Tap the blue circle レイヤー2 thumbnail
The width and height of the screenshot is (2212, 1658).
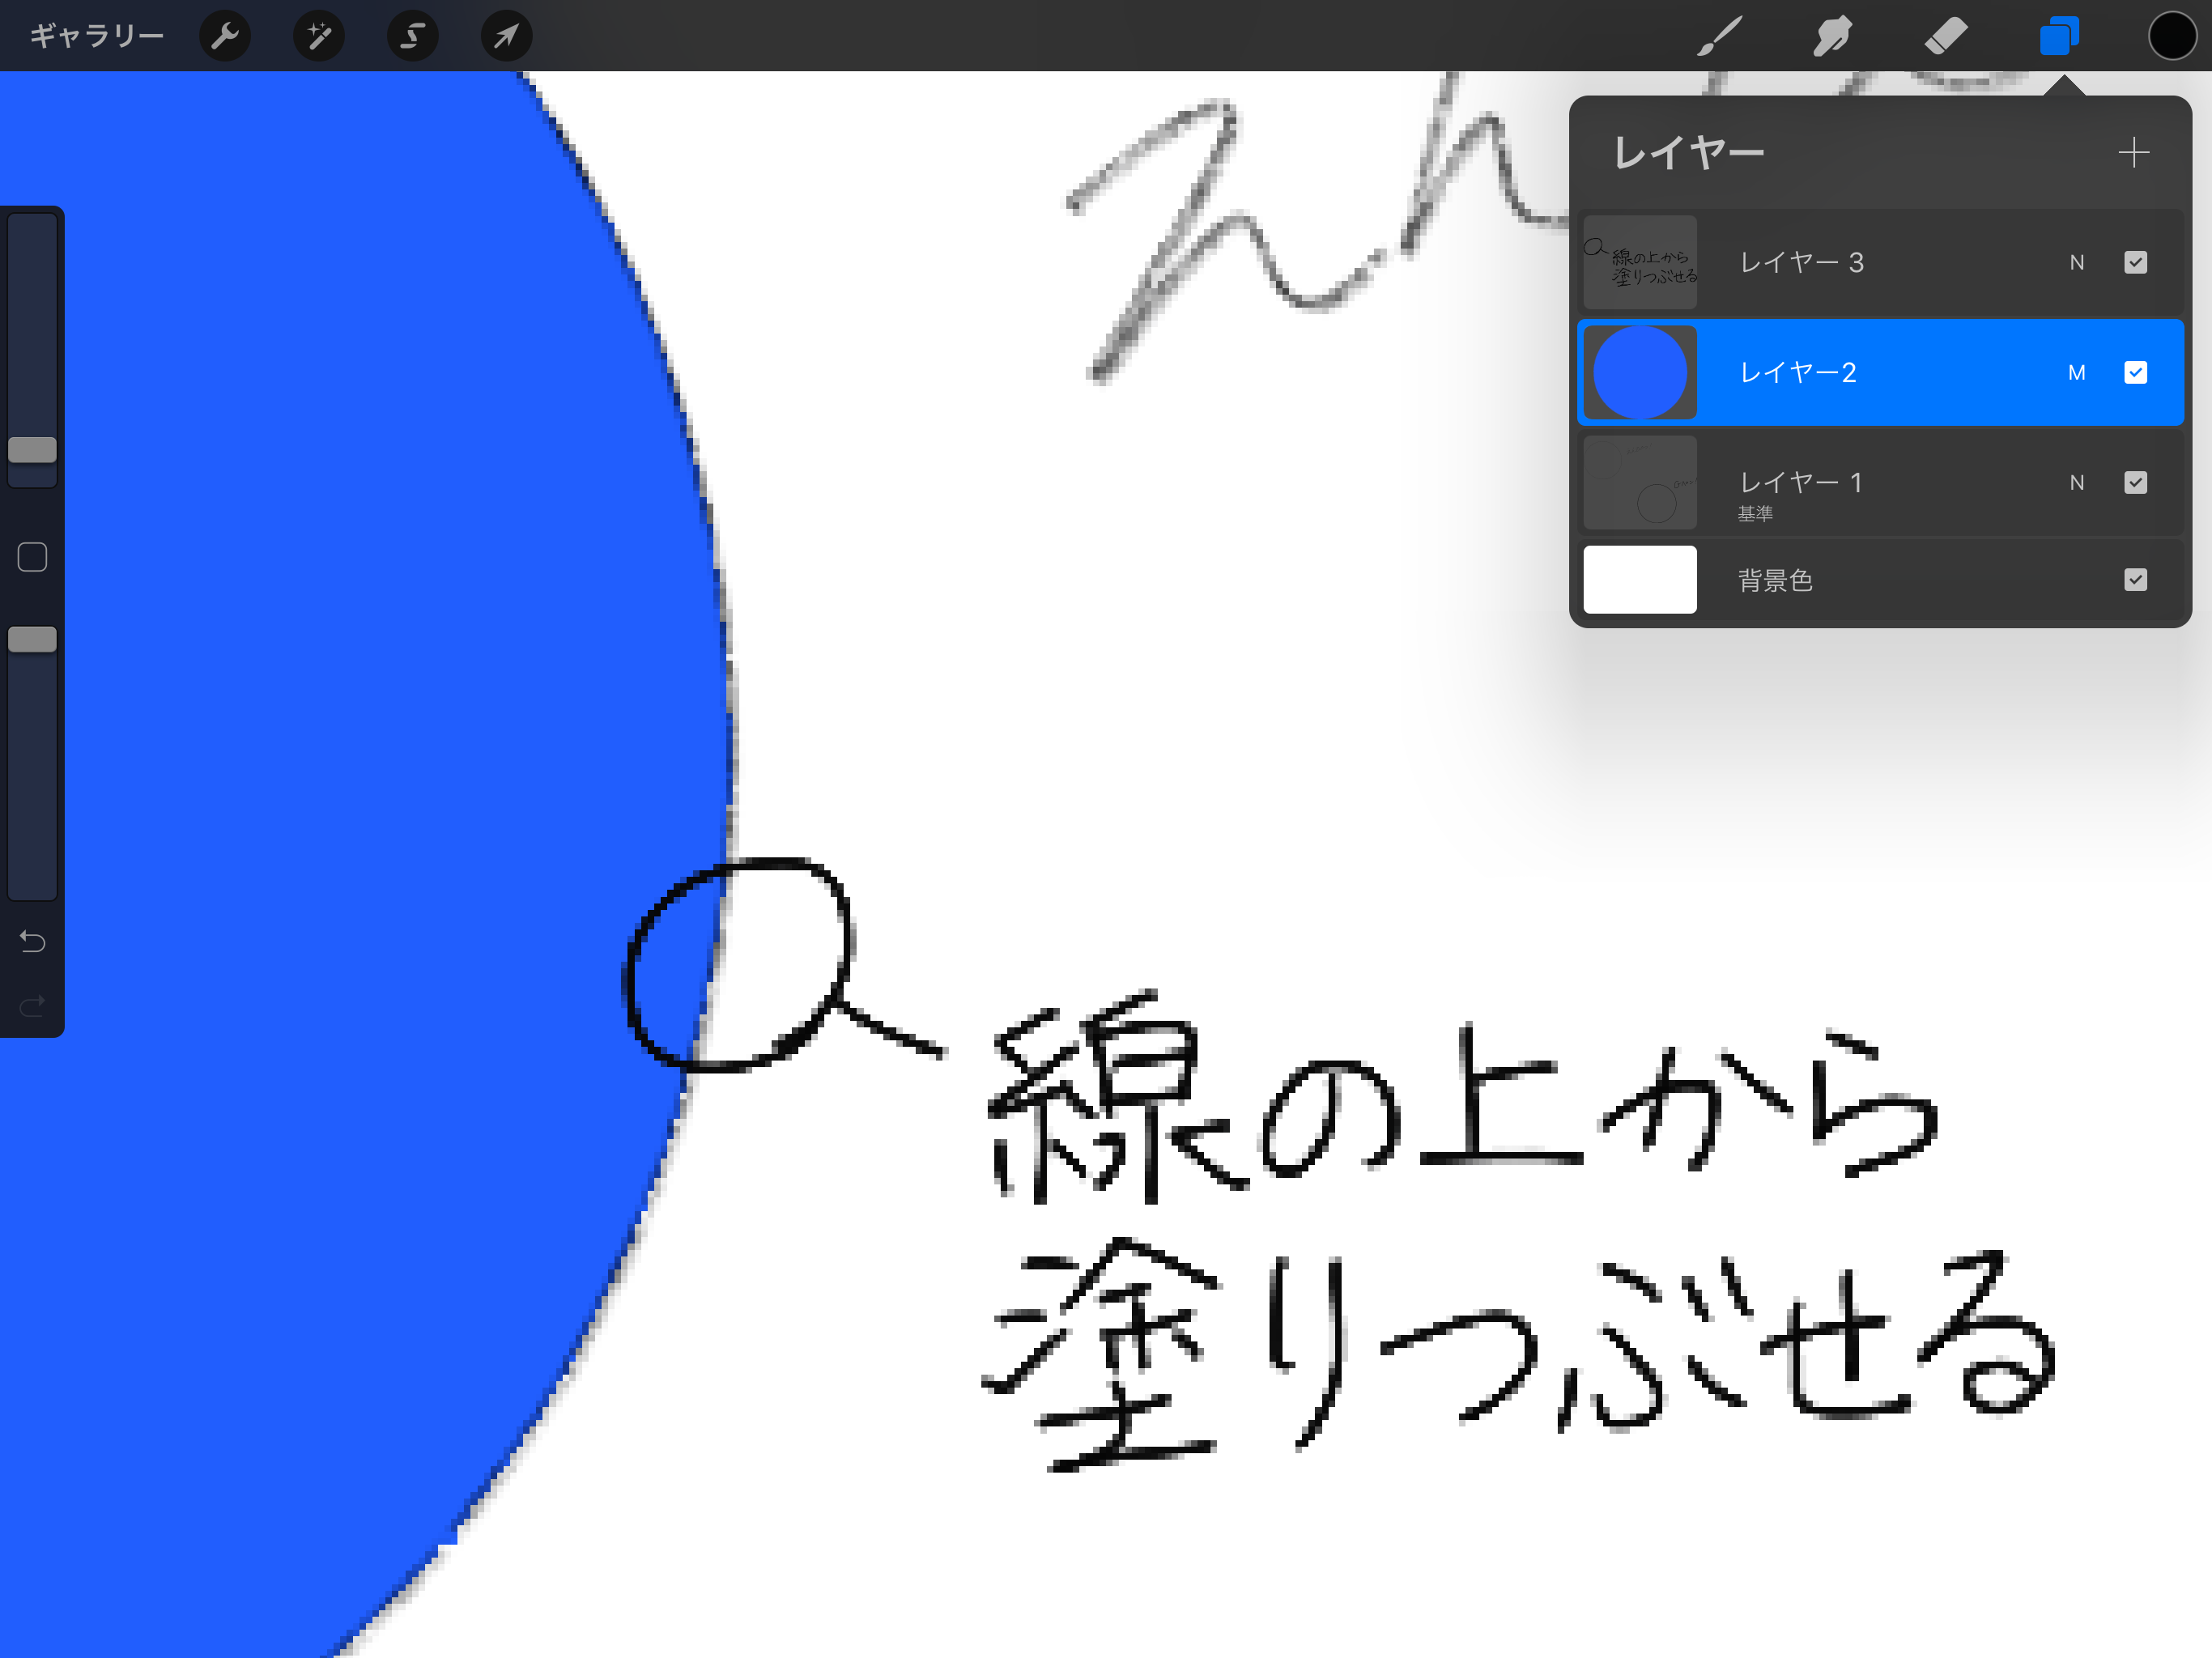[1640, 372]
